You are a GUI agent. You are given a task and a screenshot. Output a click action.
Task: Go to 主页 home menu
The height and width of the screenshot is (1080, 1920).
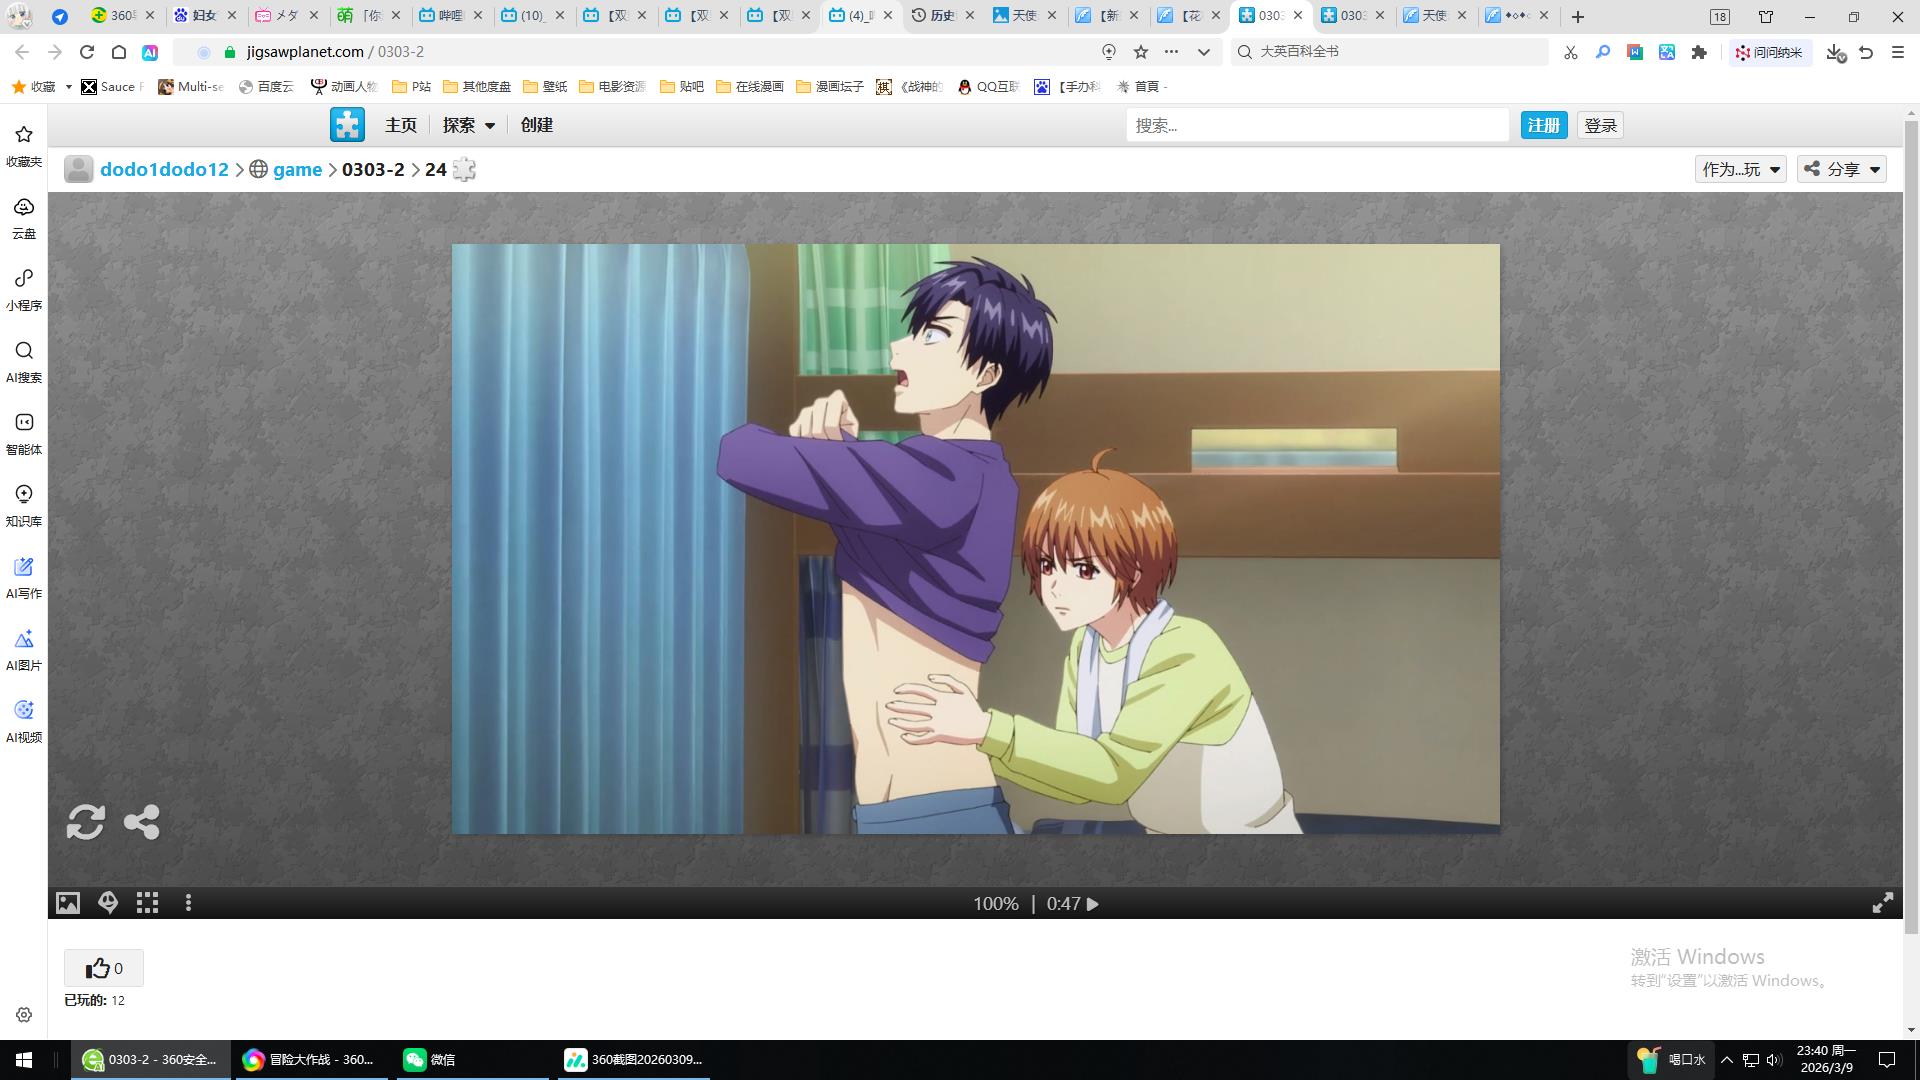[400, 125]
